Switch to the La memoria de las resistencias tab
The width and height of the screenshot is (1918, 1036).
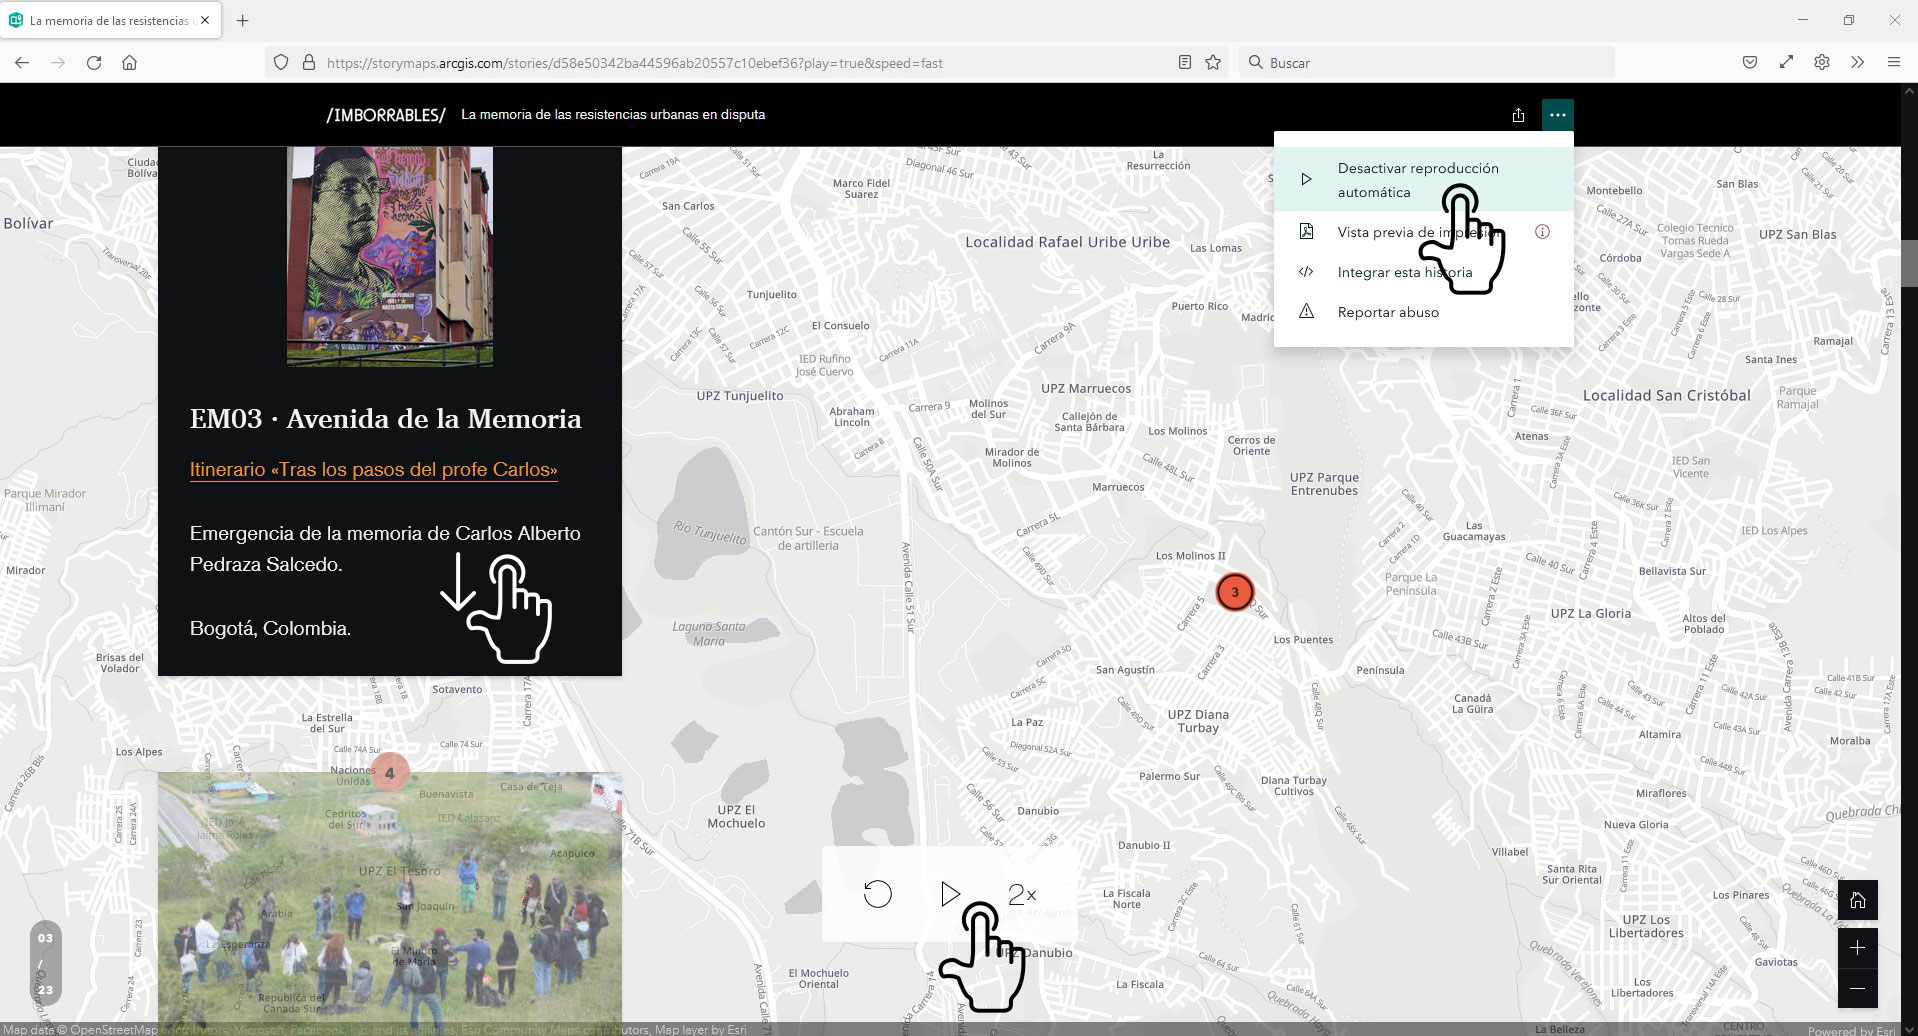tap(111, 20)
